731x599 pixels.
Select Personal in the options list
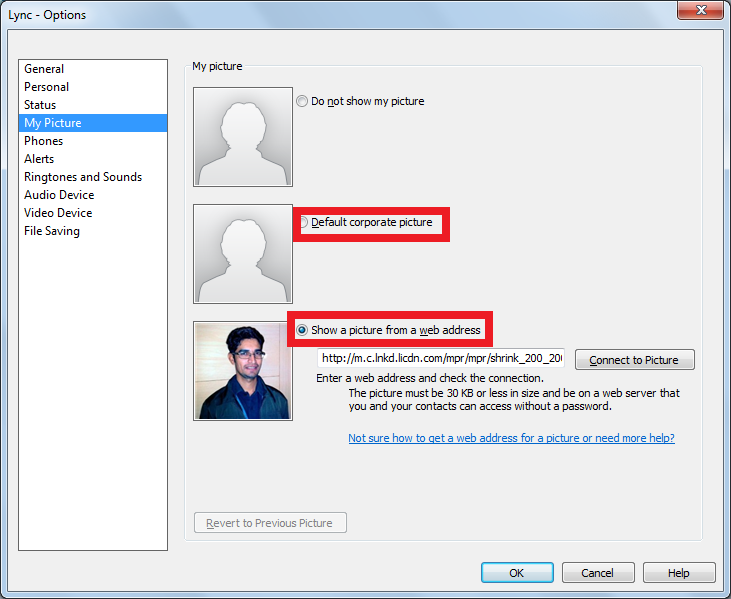93,87
